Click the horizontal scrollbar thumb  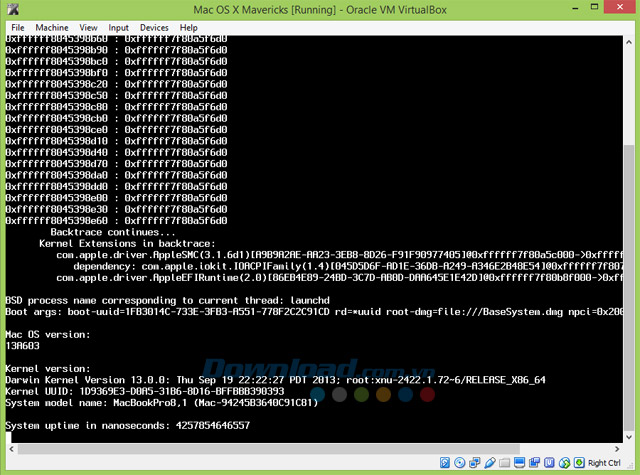(x=269, y=449)
